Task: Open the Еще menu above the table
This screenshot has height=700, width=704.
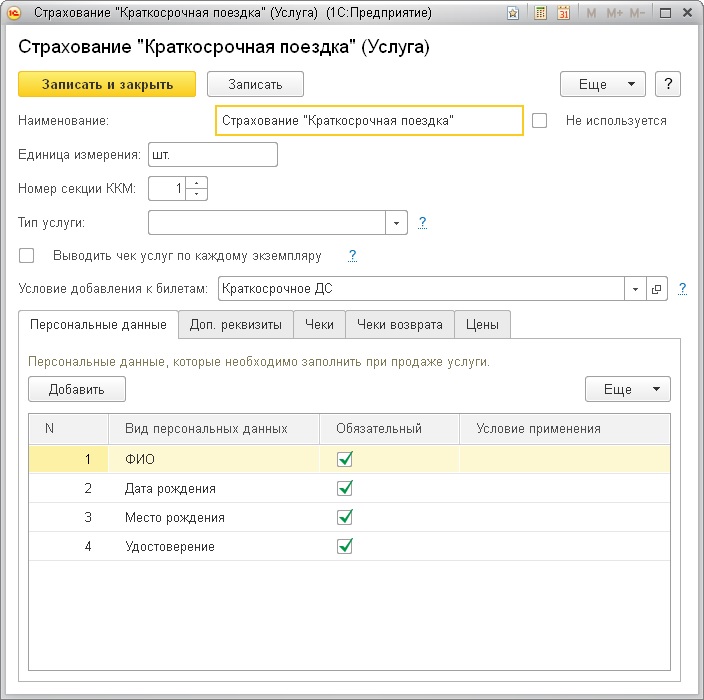Action: click(x=627, y=389)
